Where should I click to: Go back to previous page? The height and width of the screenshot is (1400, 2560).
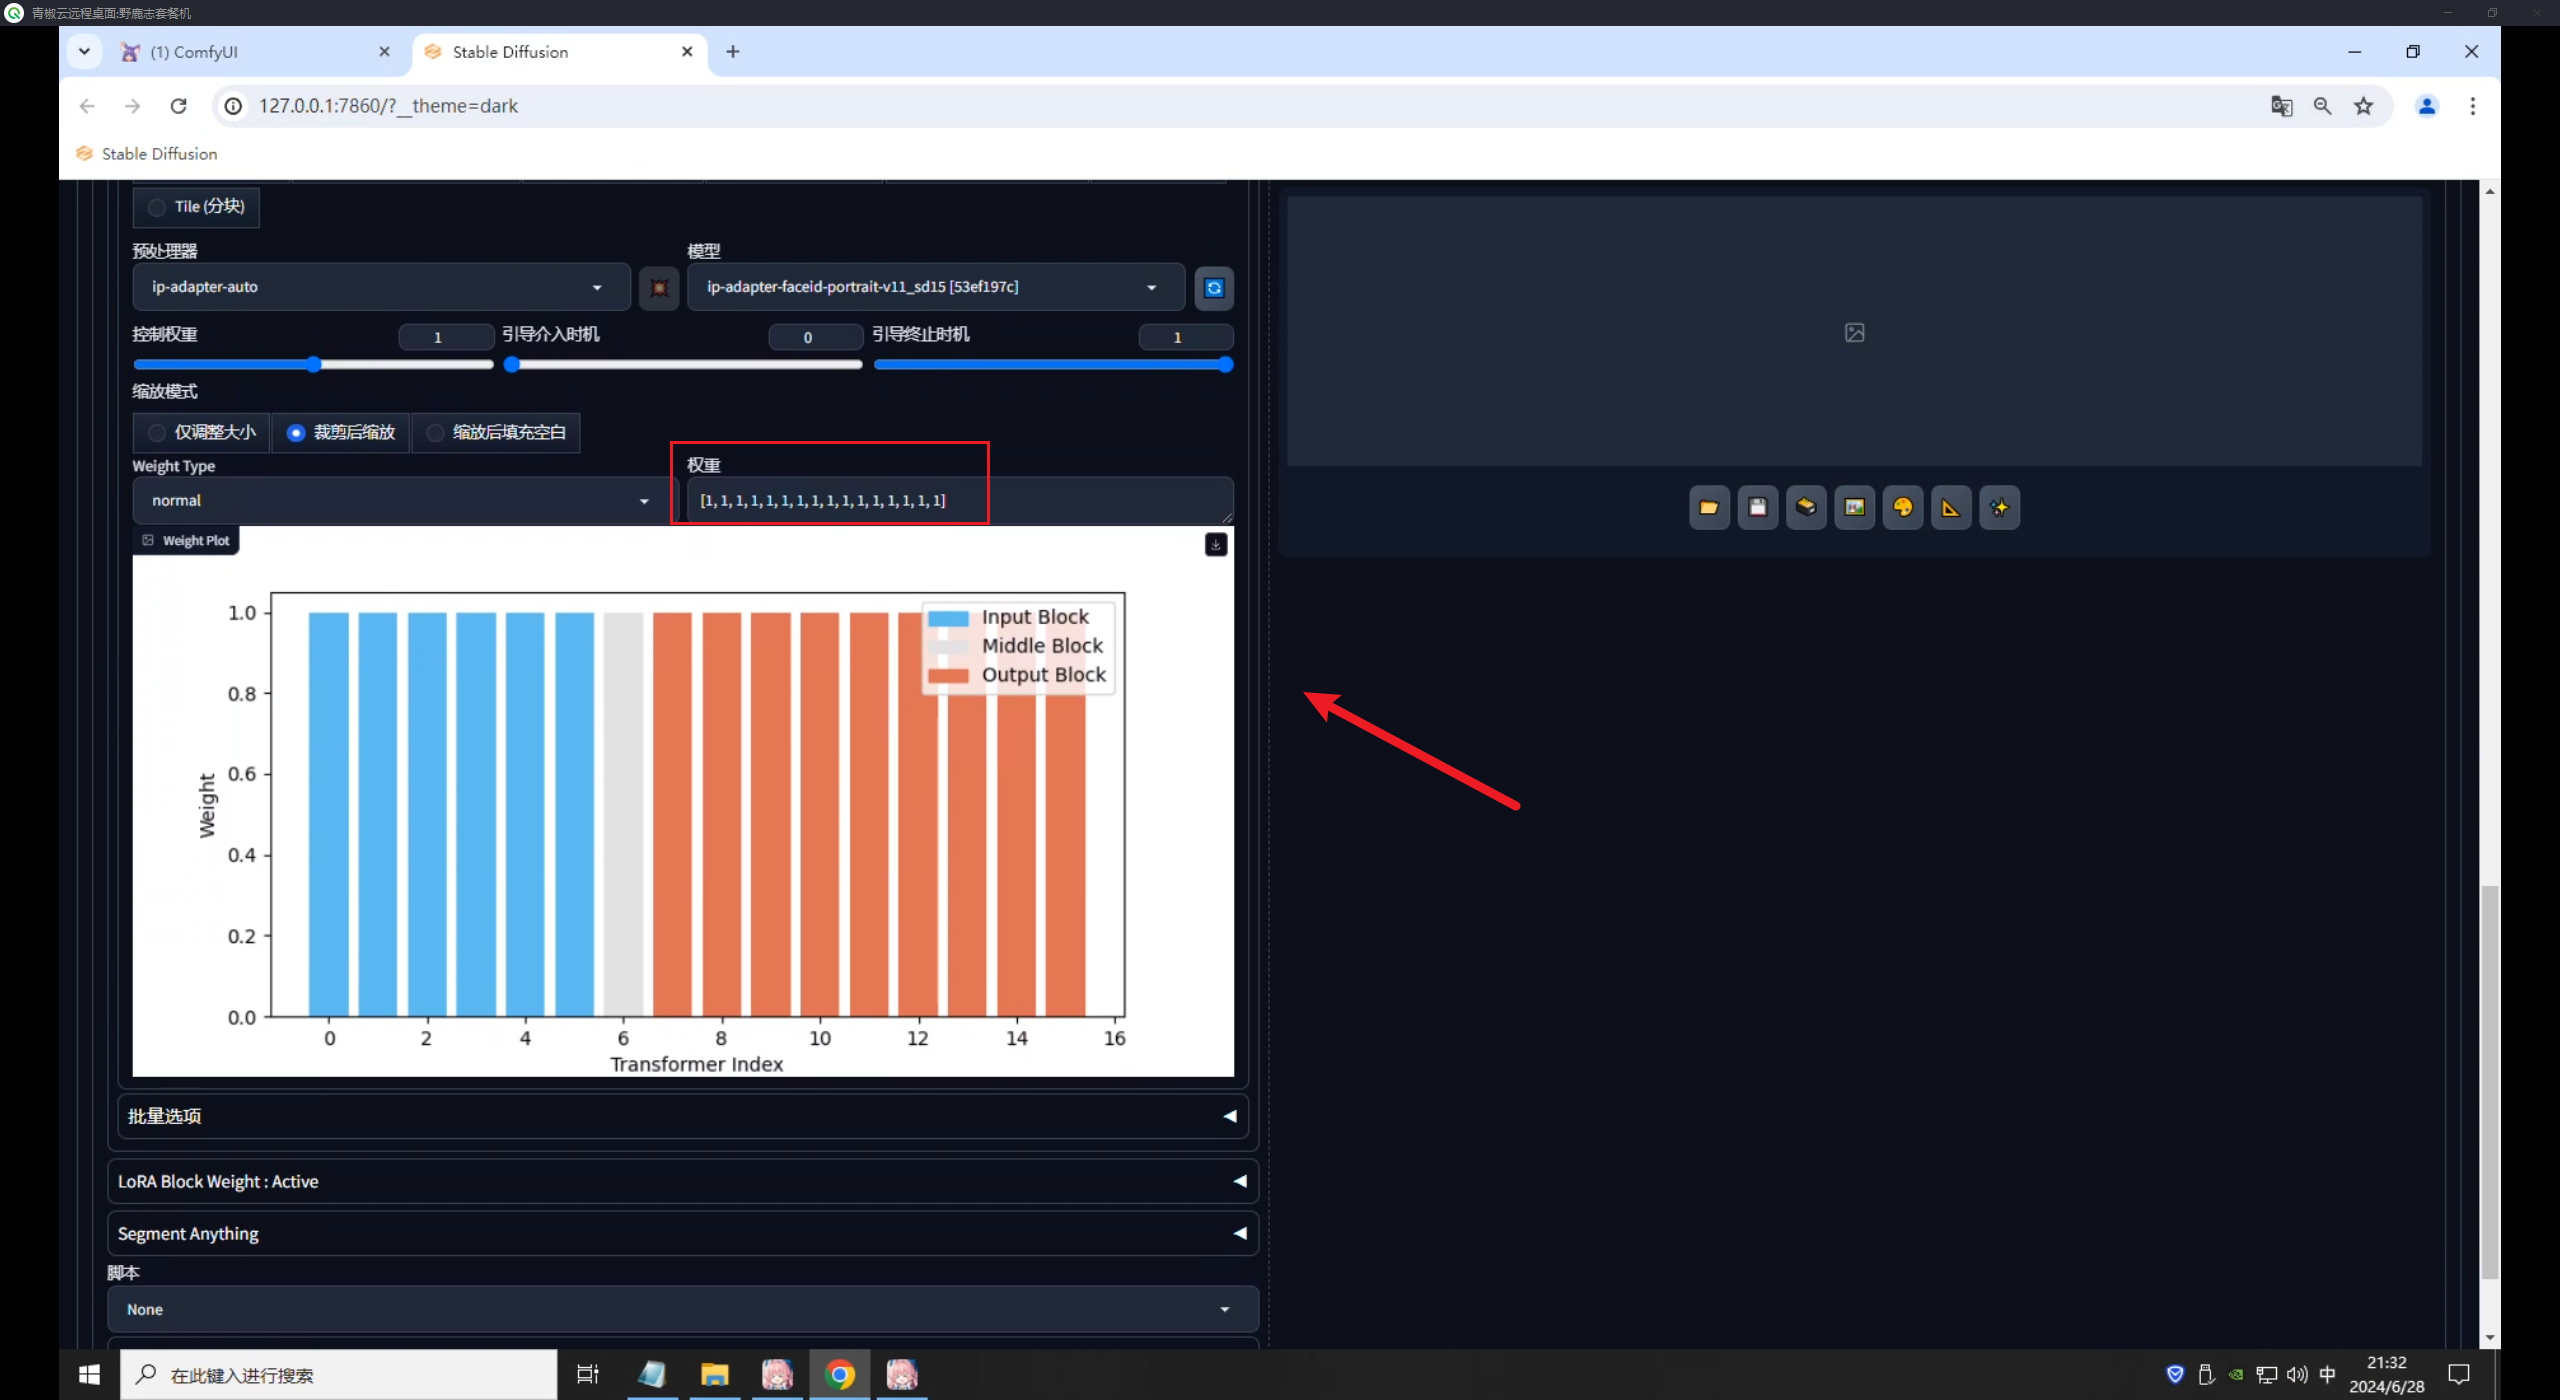[x=87, y=106]
